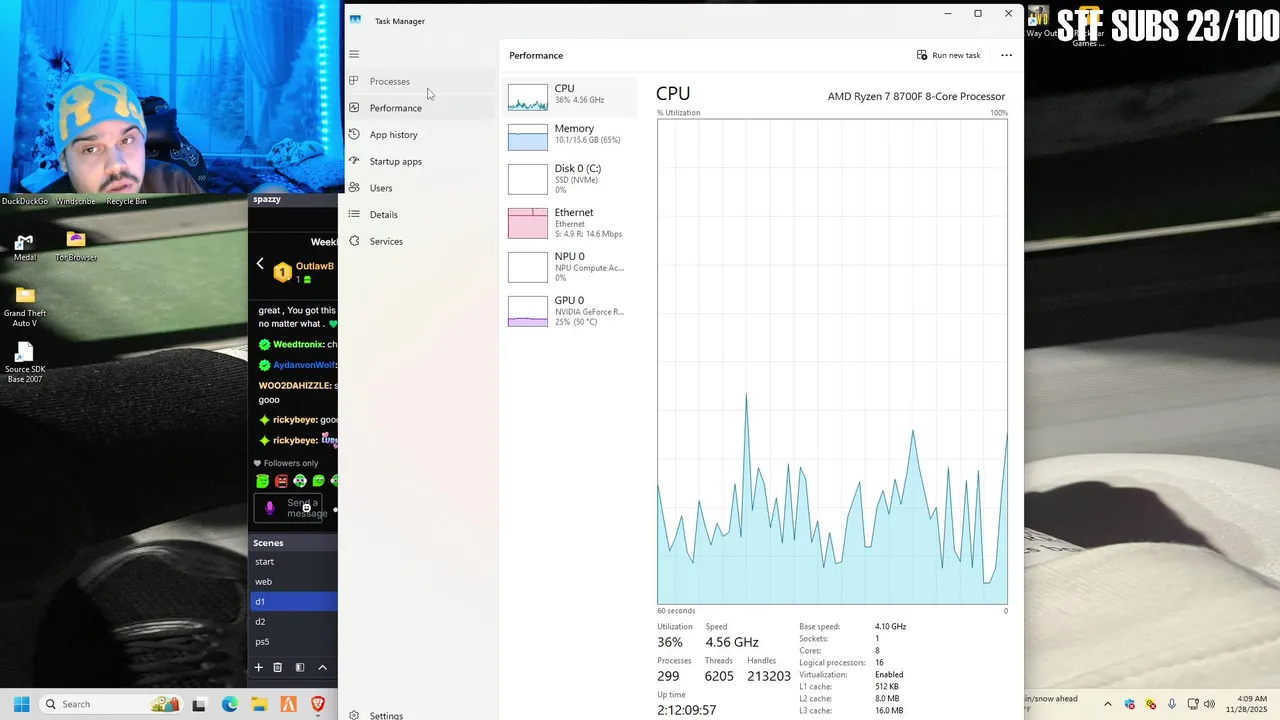
Task: Click the Base speed 4.10 GHz value
Action: [x=890, y=627]
